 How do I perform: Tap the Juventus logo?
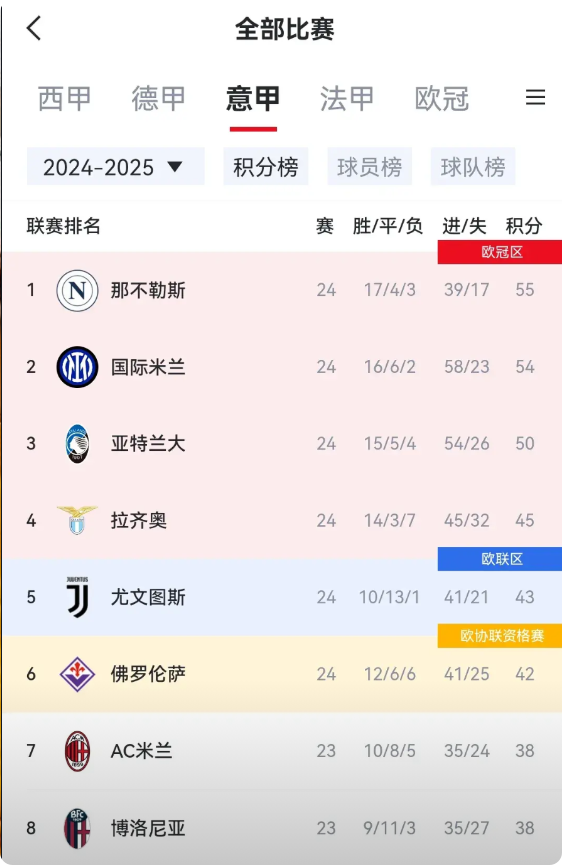(x=77, y=597)
